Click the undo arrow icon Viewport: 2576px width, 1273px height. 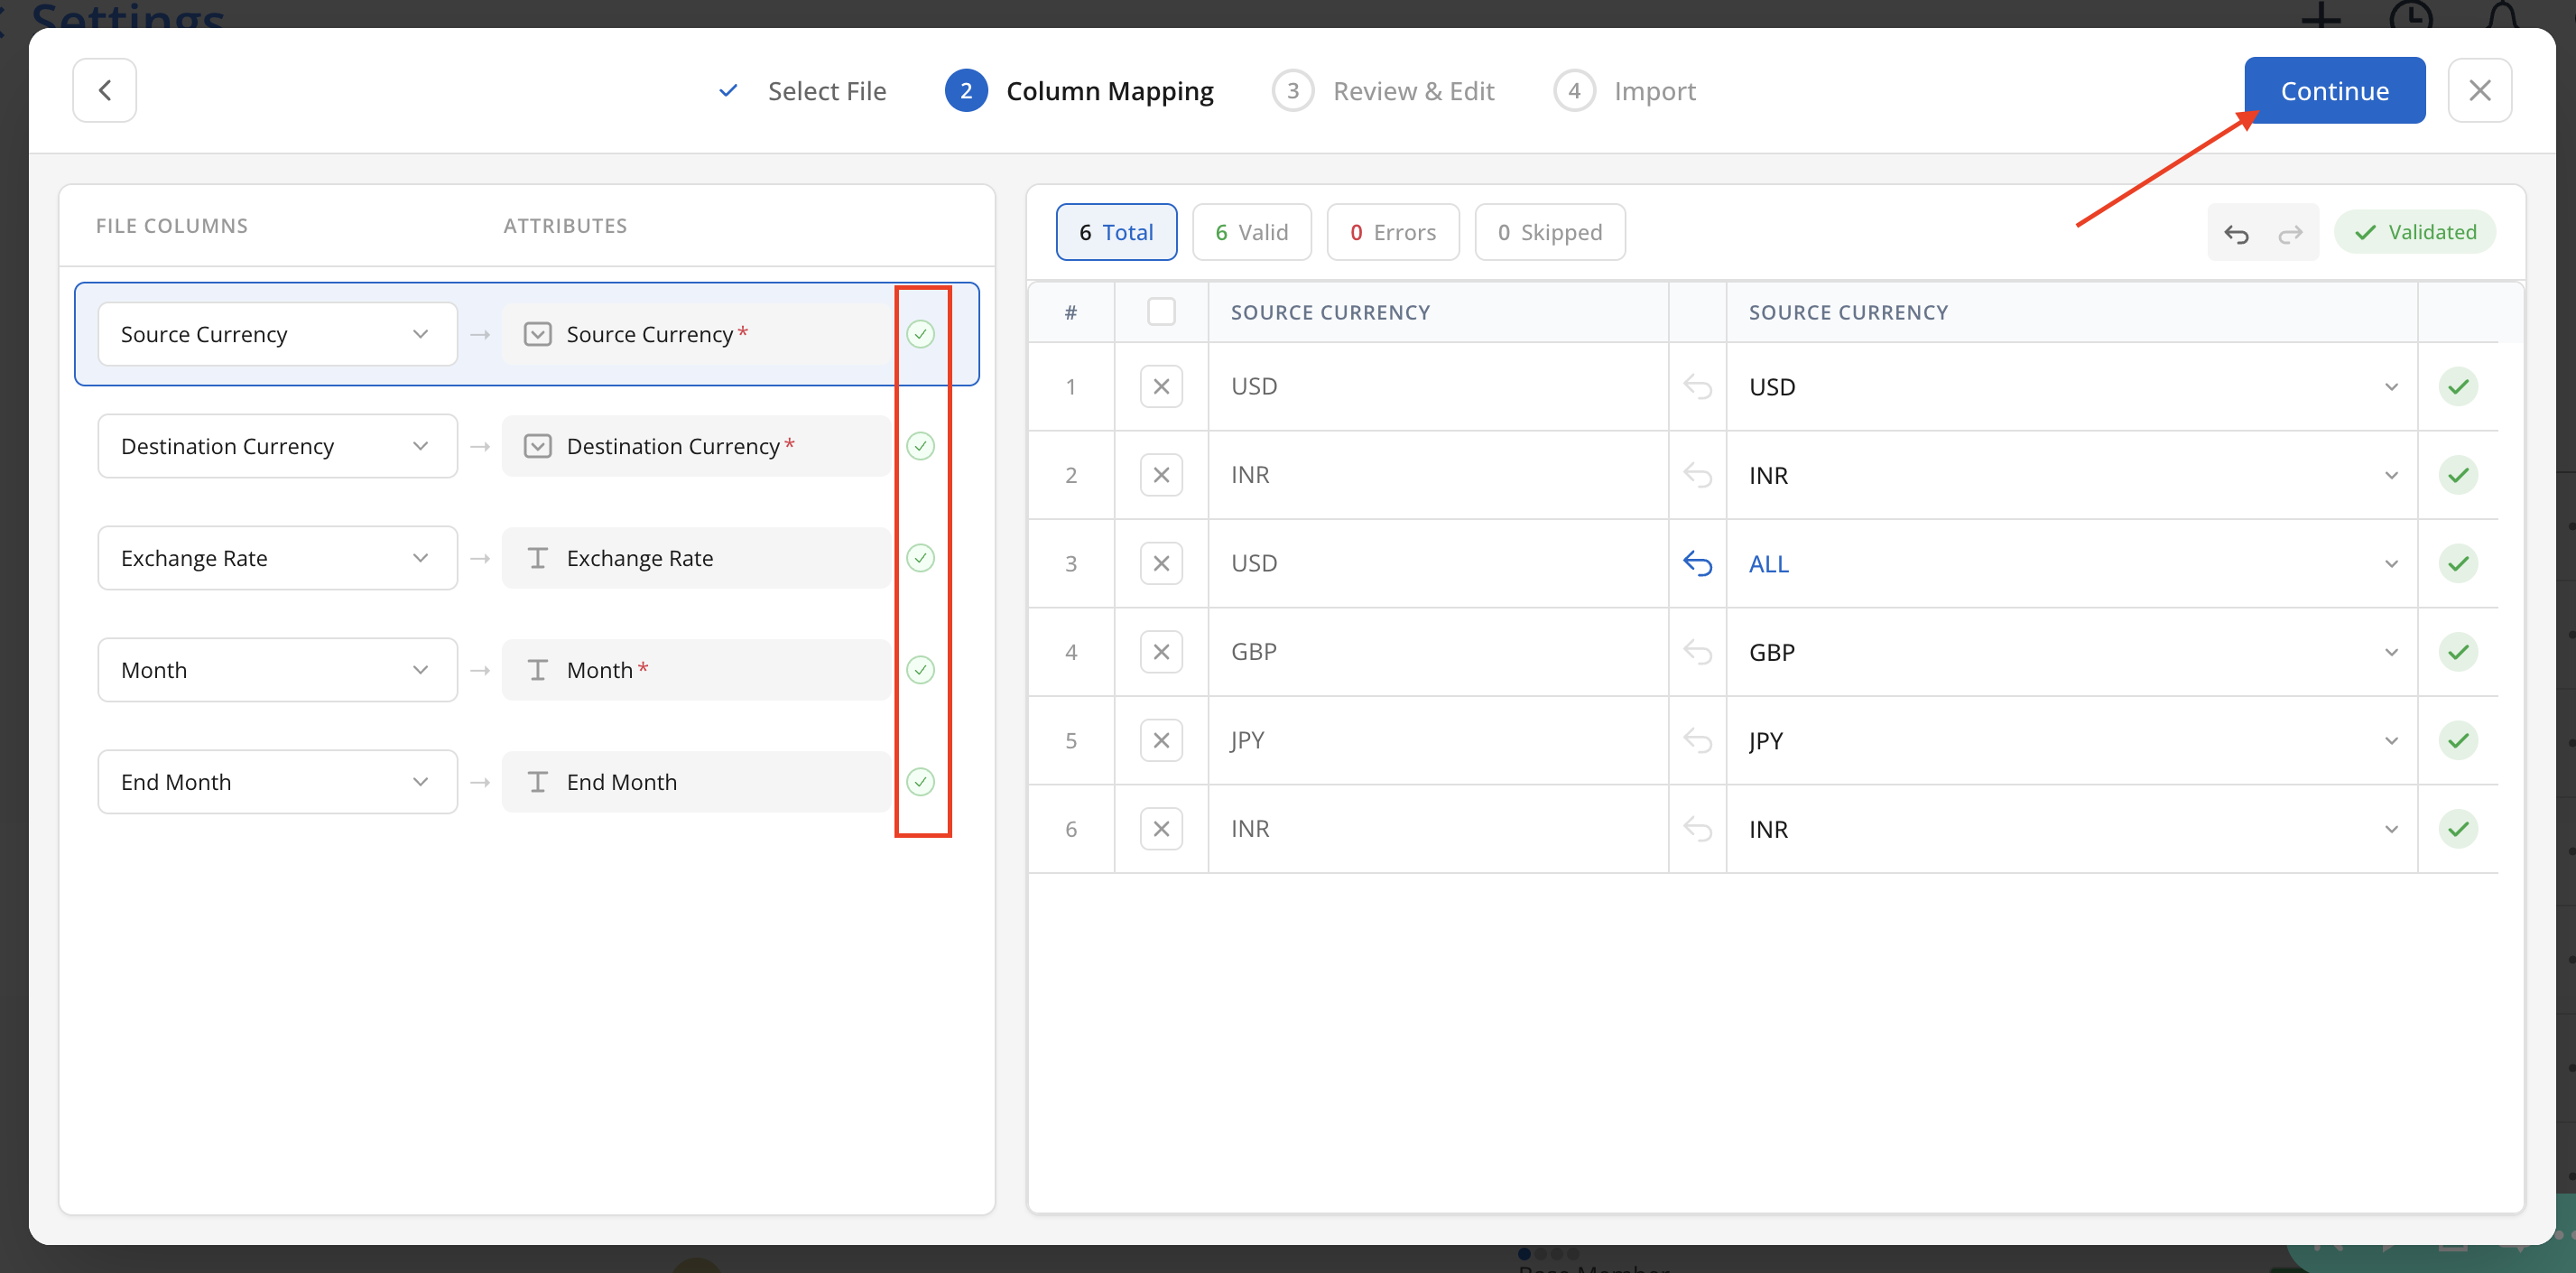(2236, 233)
